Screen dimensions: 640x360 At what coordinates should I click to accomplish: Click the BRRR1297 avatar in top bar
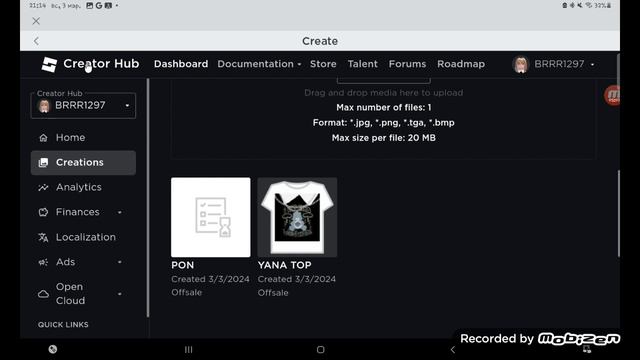coord(521,64)
